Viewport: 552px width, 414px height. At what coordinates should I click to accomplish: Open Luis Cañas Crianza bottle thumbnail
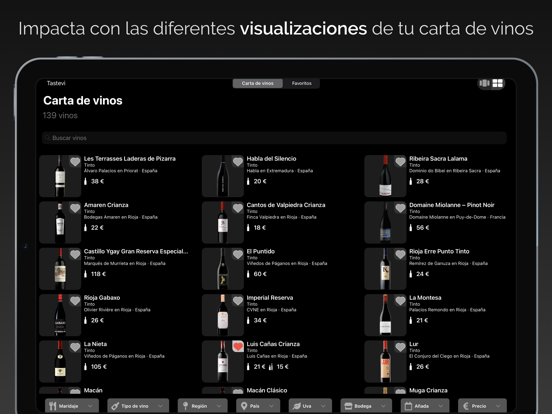pos(222,362)
